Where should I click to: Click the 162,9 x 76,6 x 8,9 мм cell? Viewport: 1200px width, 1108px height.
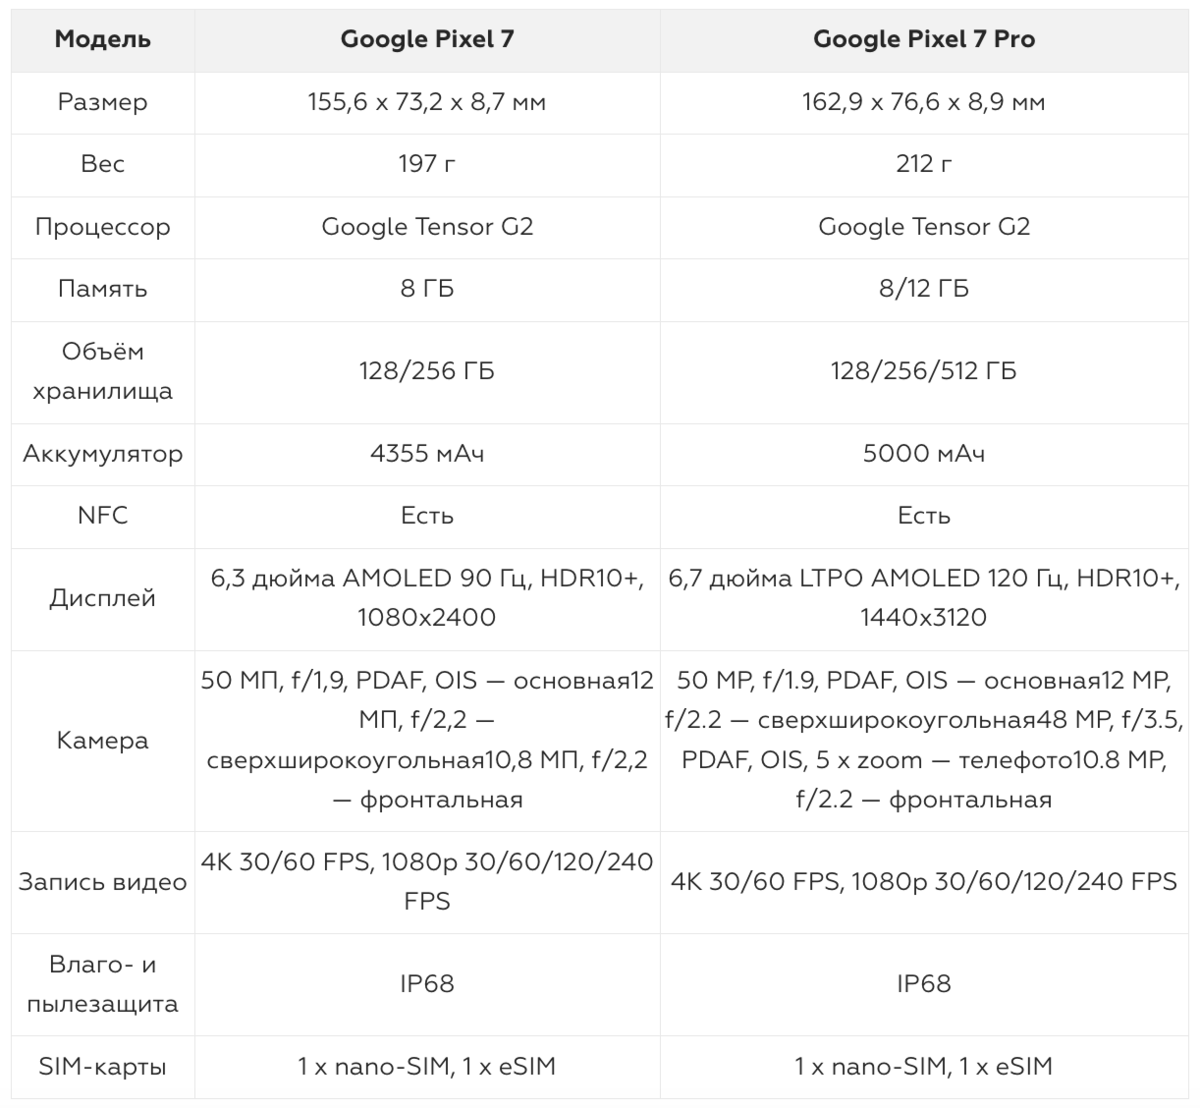(924, 102)
